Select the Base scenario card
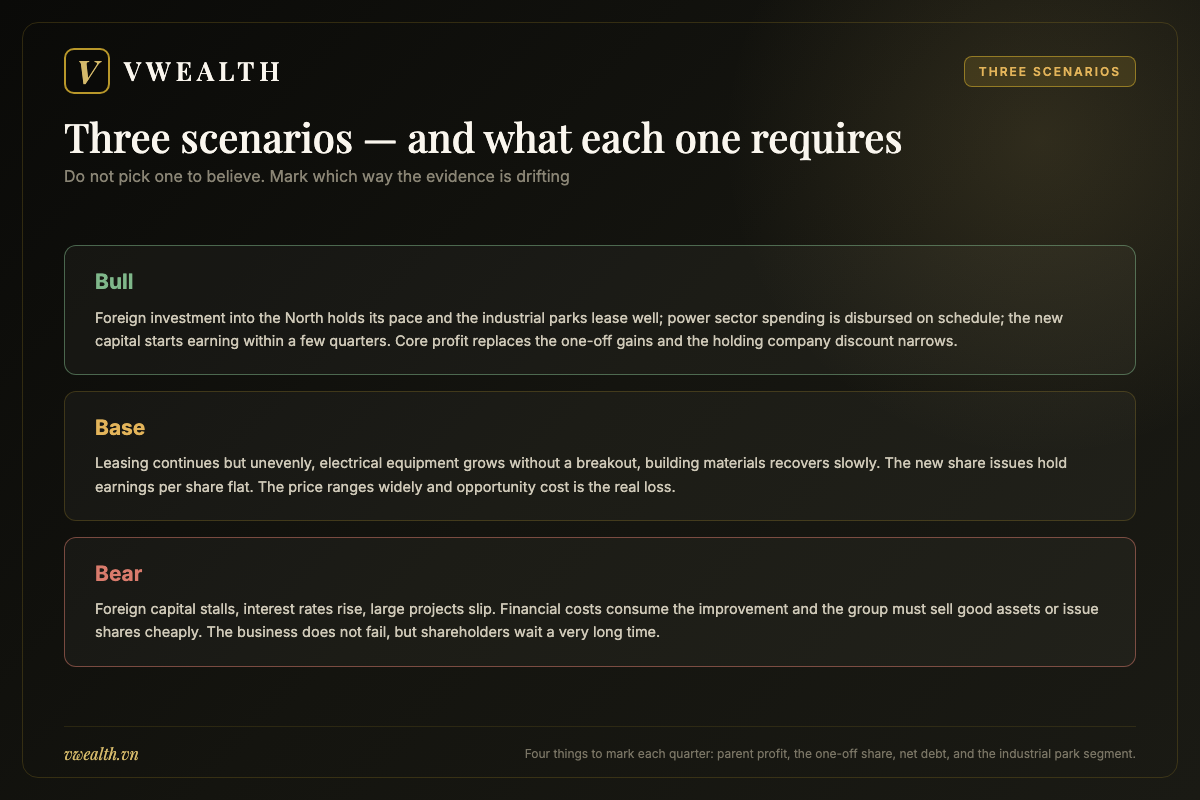Image resolution: width=1200 pixels, height=800 pixels. click(x=600, y=456)
